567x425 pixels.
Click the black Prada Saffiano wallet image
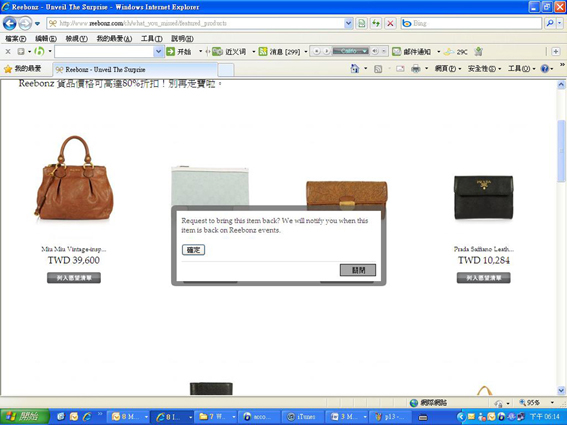483,197
